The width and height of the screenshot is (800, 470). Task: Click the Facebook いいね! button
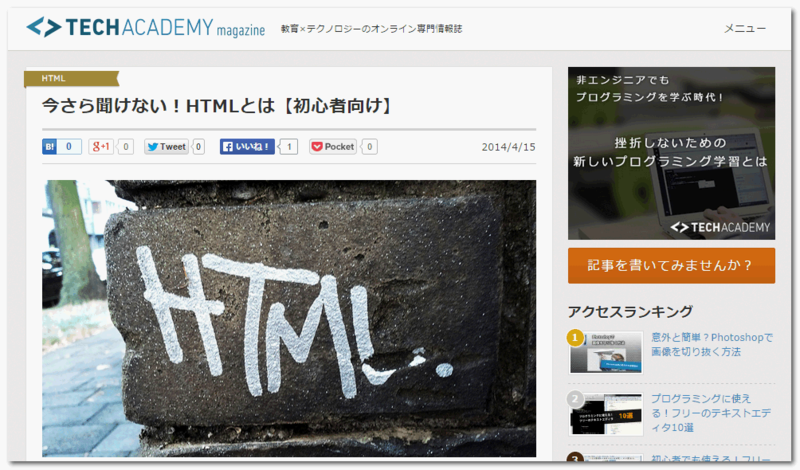click(x=247, y=147)
